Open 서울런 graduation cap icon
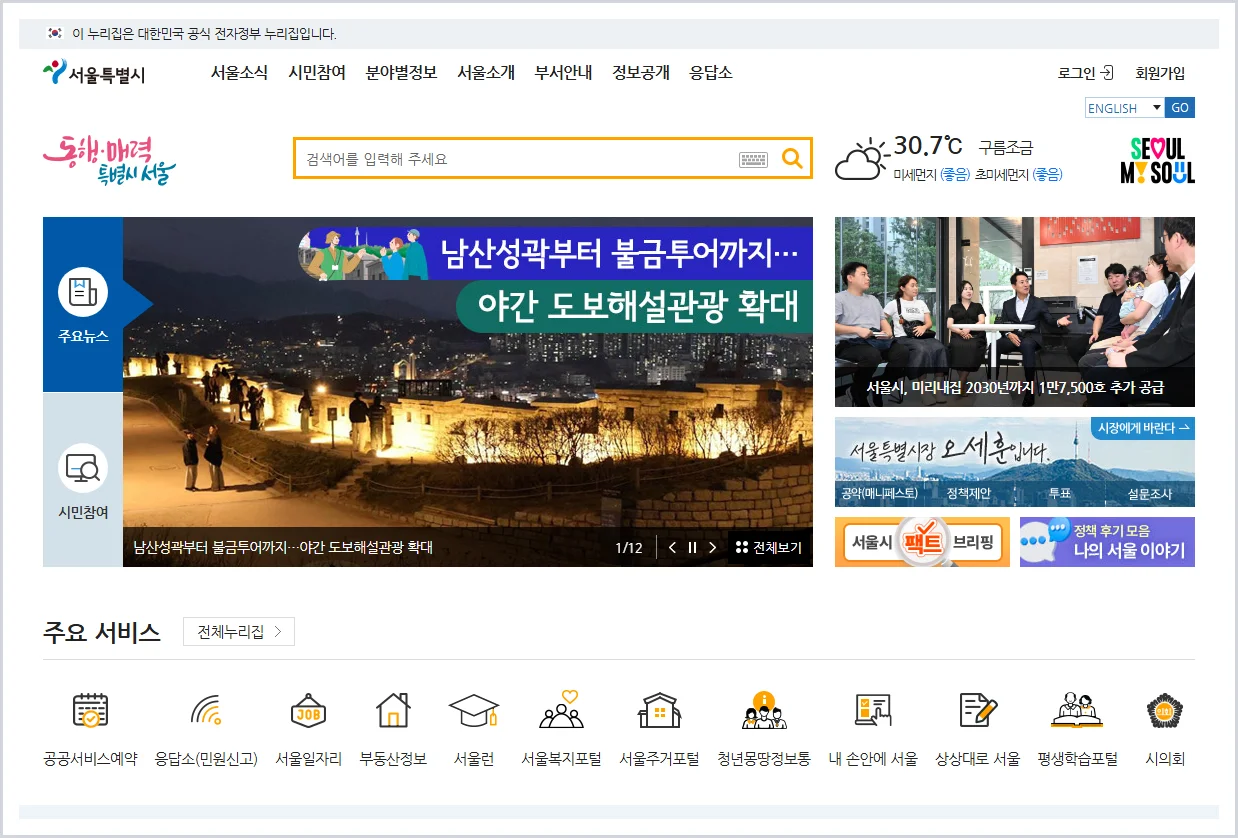 click(473, 710)
